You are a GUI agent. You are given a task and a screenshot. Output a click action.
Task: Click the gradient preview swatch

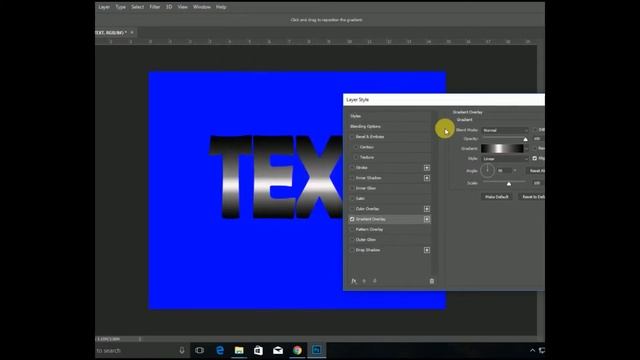click(x=502, y=149)
